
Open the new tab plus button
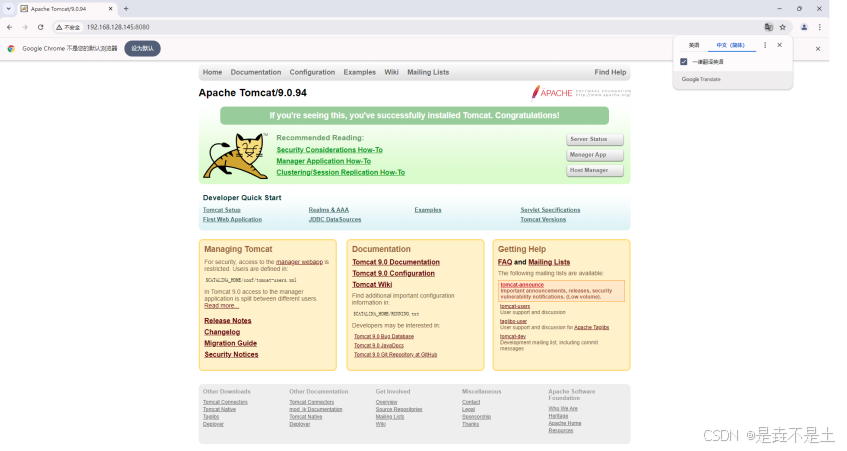click(x=126, y=9)
